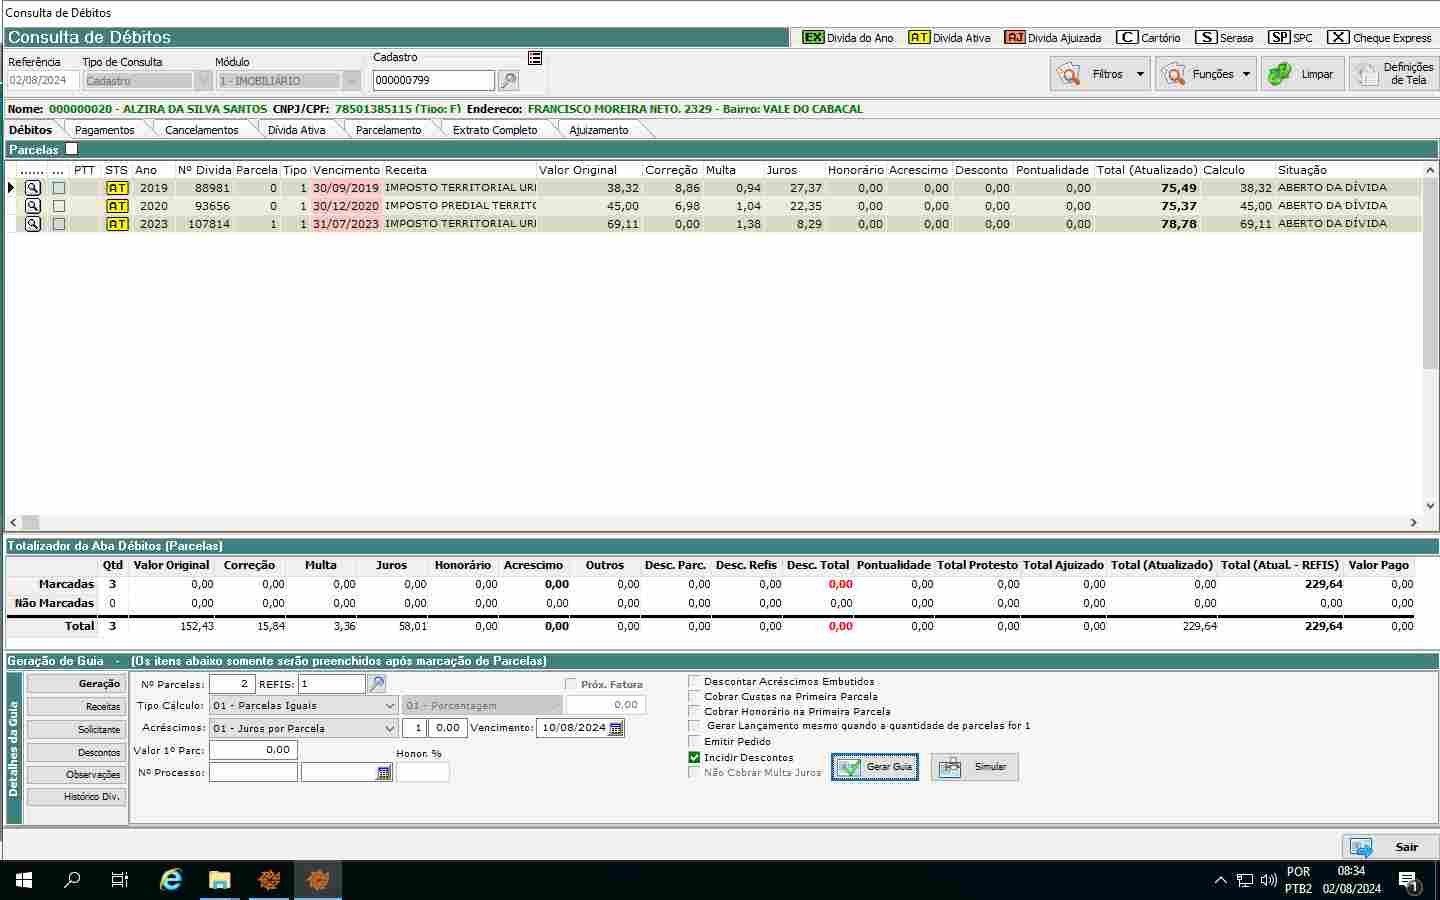Screen dimensions: 1440x900
Task: Toggle the Parcelas select-all checkbox
Action: [x=71, y=149]
